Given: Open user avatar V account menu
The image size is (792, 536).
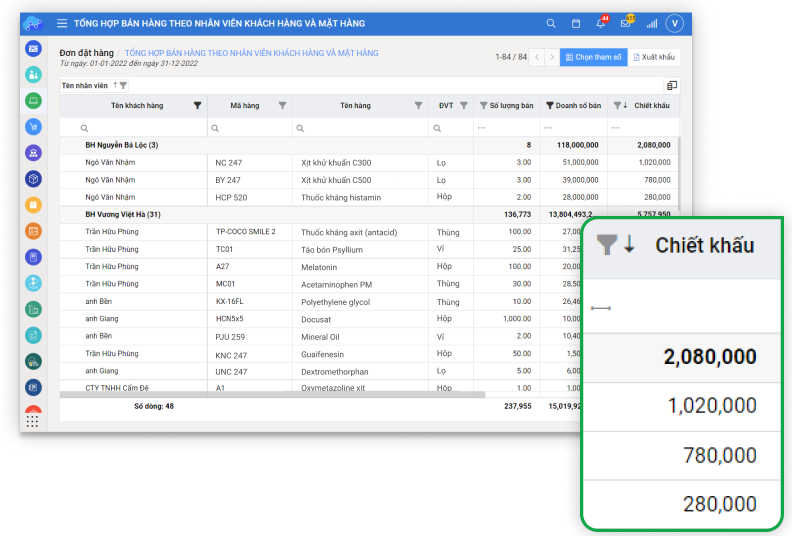Looking at the screenshot, I should pyautogui.click(x=674, y=23).
